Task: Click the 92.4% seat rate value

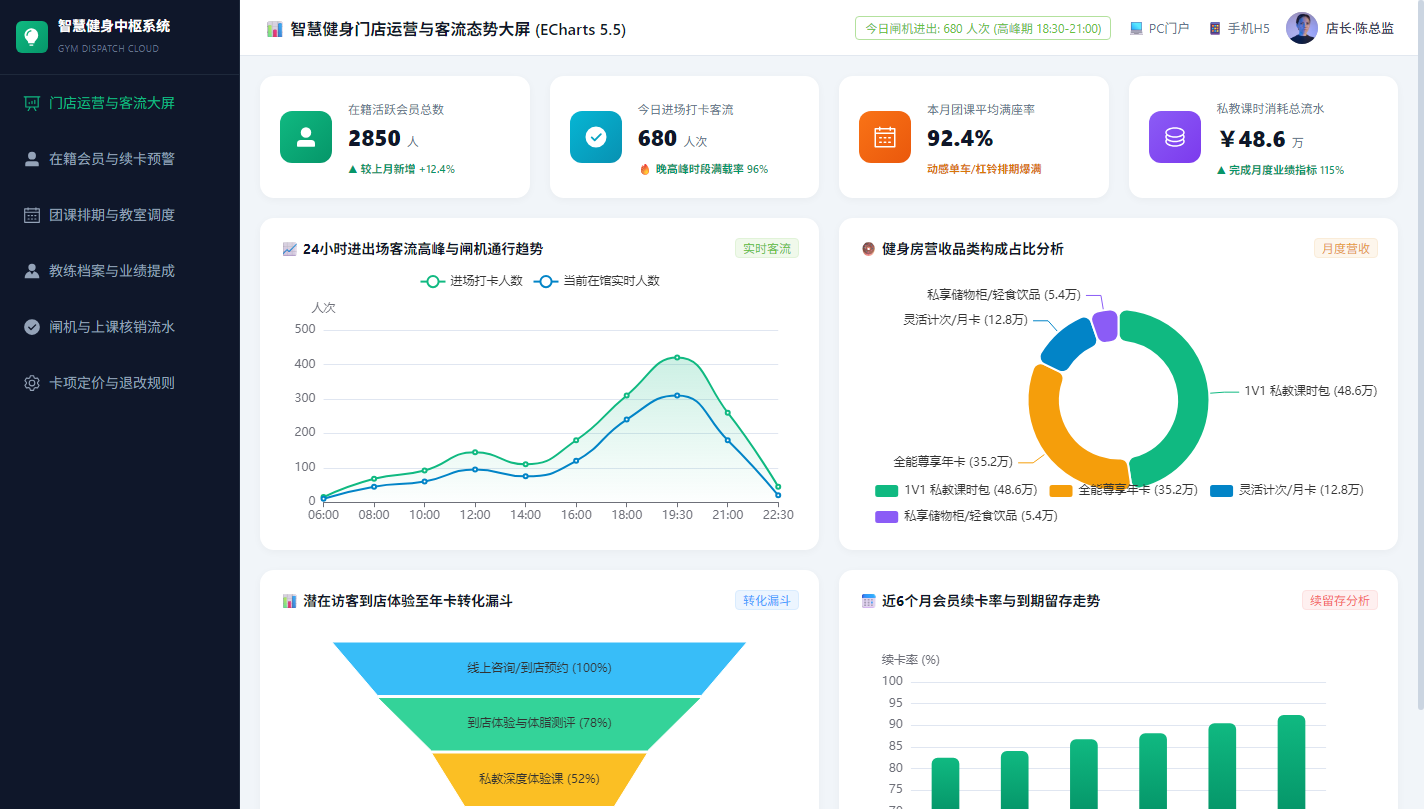Action: coord(960,139)
